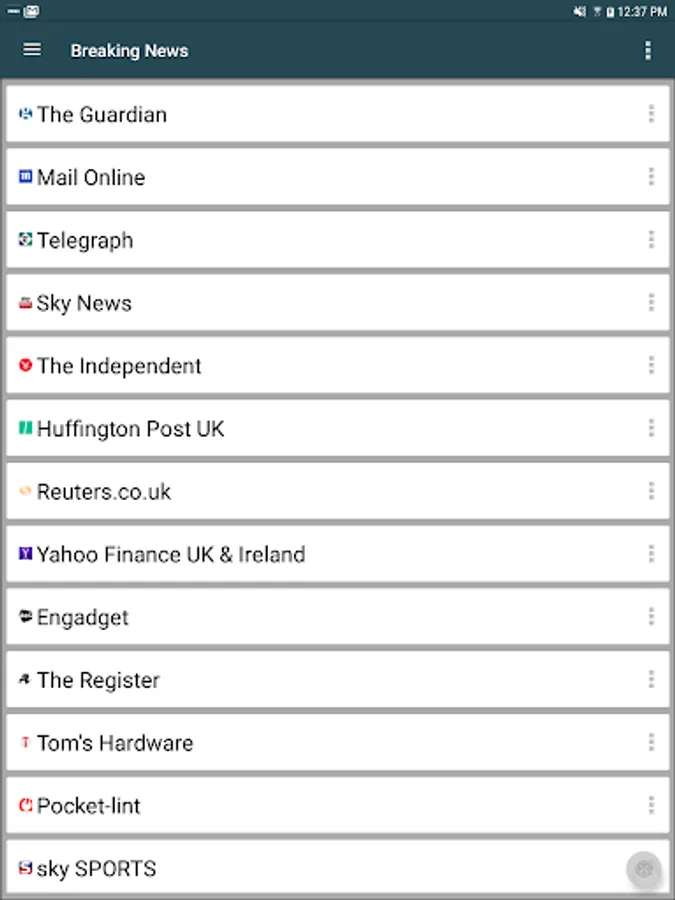This screenshot has height=900, width=675.
Task: Tap the Huffington Post UK favicon
Action: coord(26,429)
